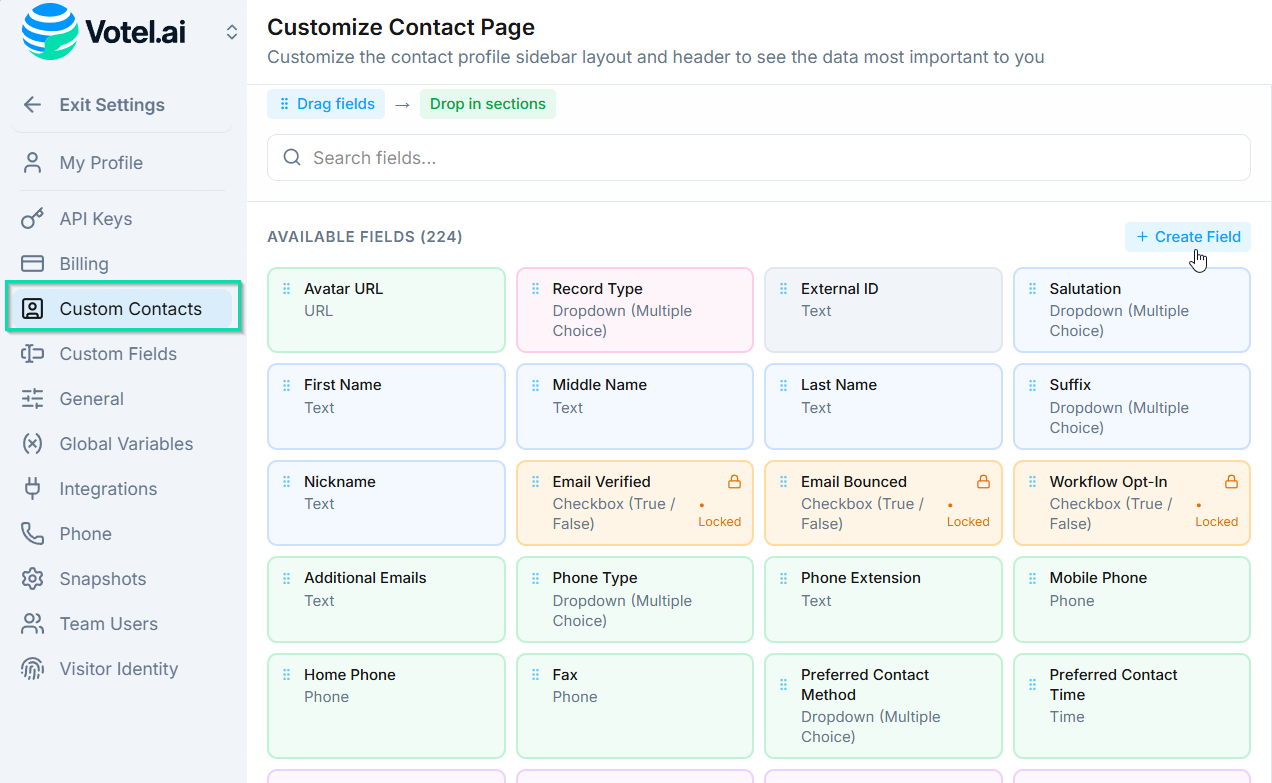This screenshot has width=1272, height=783.
Task: Click the Phone handset icon in sidebar
Action: [31, 533]
